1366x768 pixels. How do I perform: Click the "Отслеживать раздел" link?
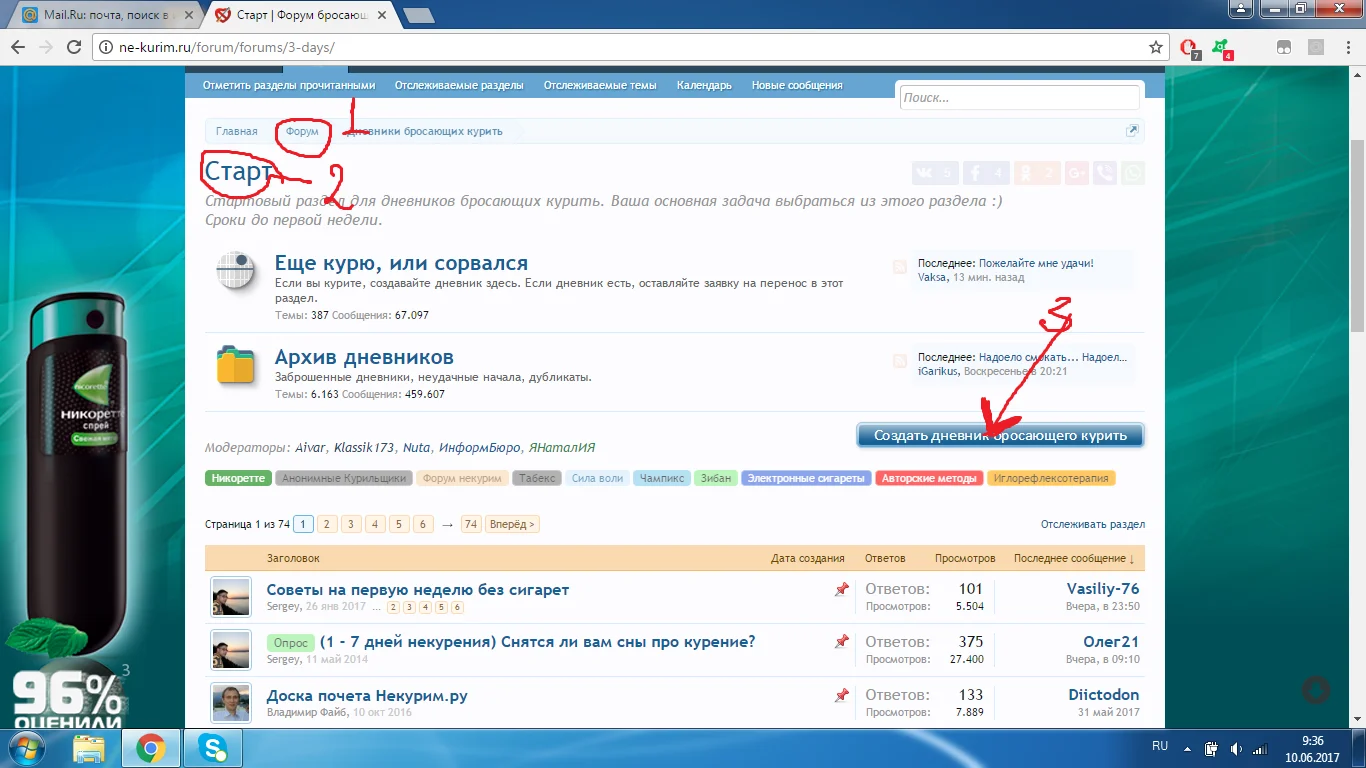coord(1092,523)
